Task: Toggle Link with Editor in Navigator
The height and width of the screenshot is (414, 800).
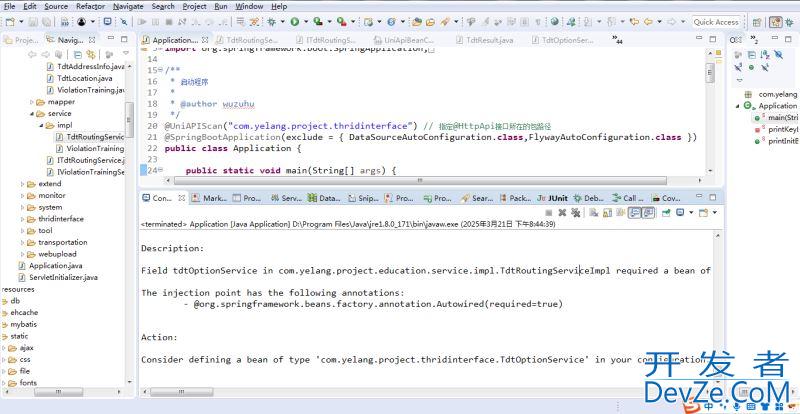Action: pyautogui.click(x=91, y=55)
